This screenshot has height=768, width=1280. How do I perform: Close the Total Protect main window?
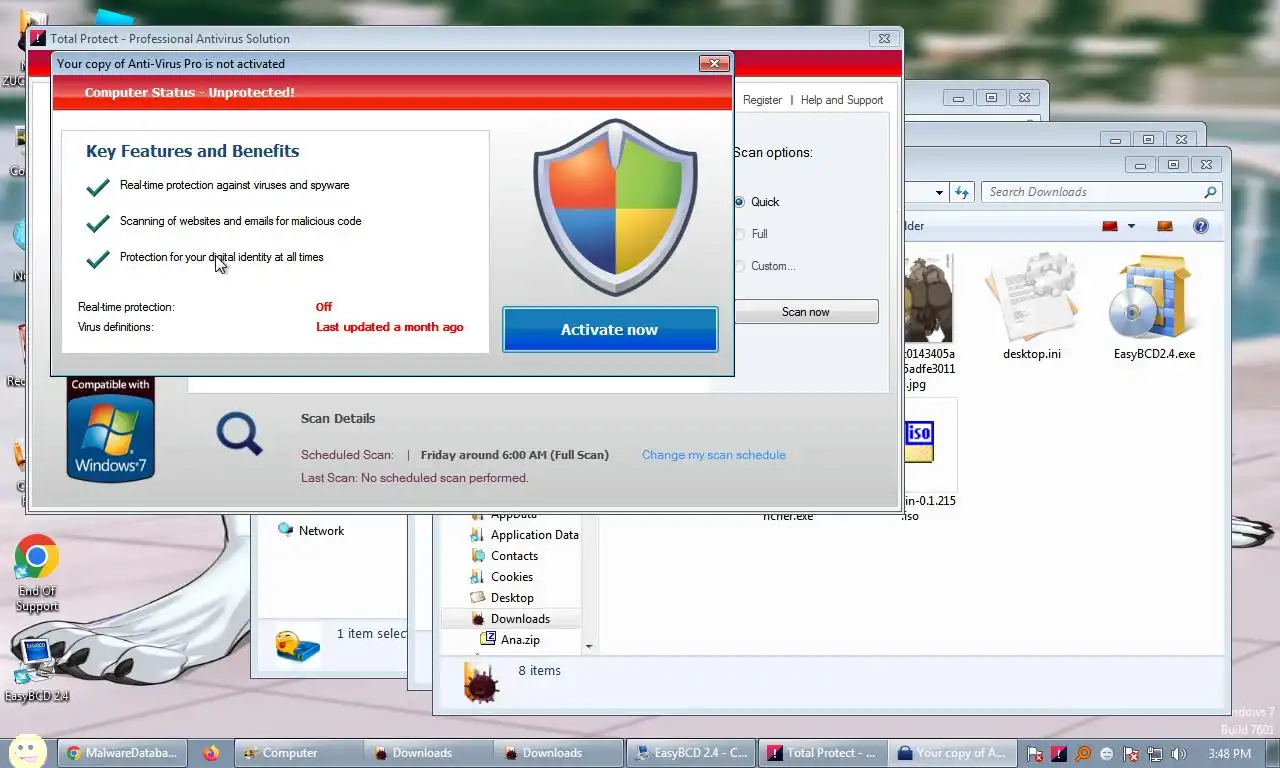(x=884, y=39)
